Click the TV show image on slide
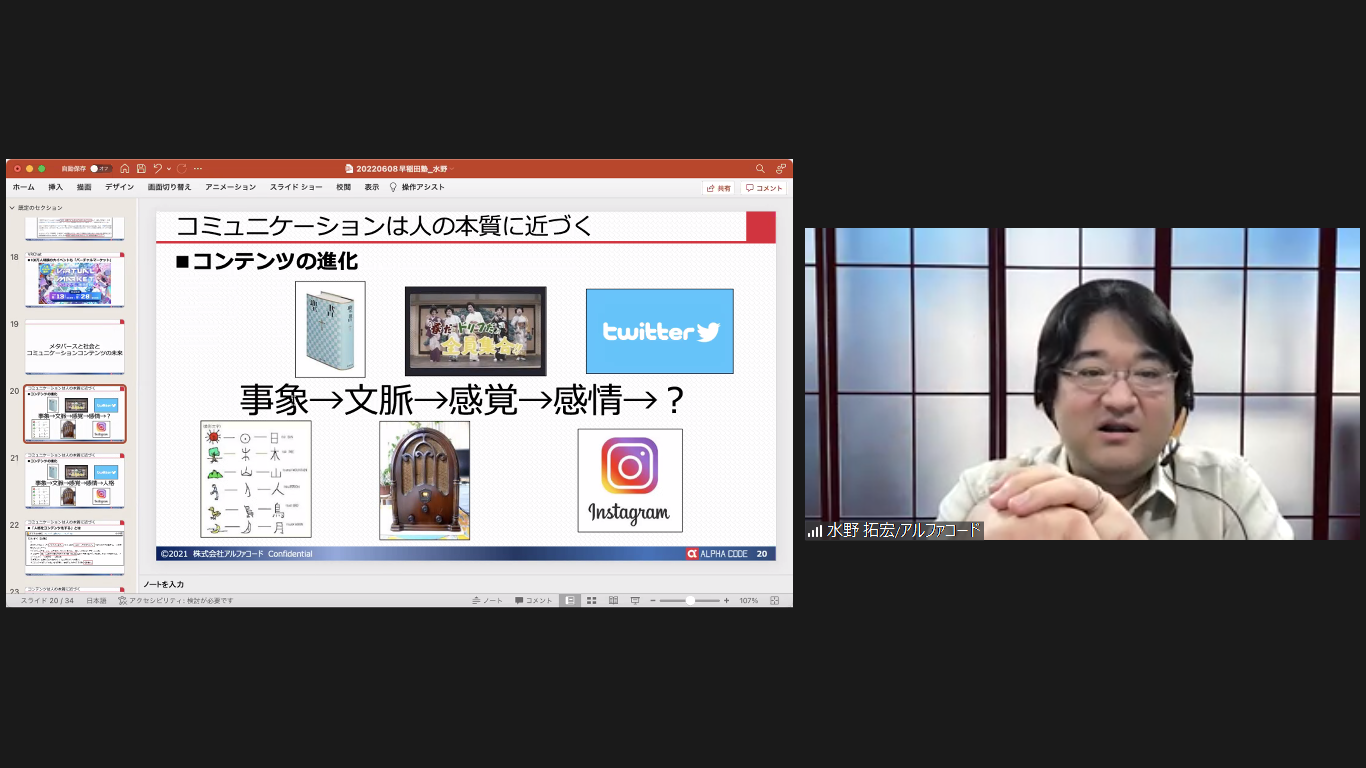Screen dimensions: 1366x768 (x=476, y=331)
